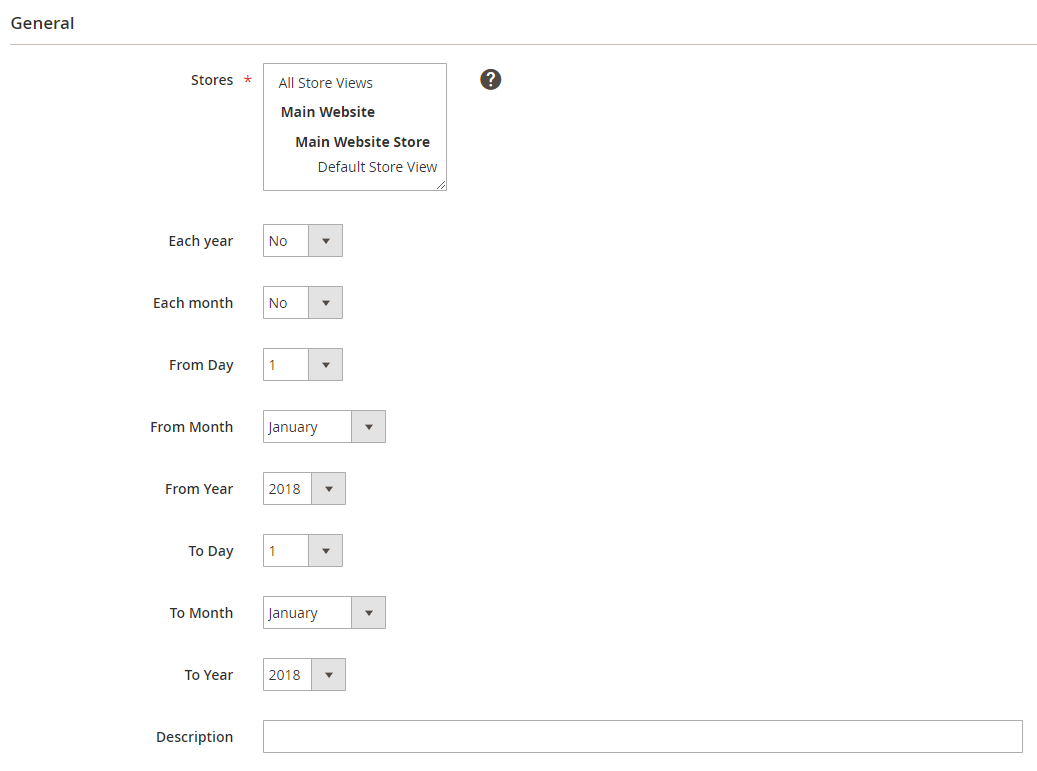Viewport: 1037px width, 771px height.
Task: Open the Each month dropdown
Action: [303, 303]
